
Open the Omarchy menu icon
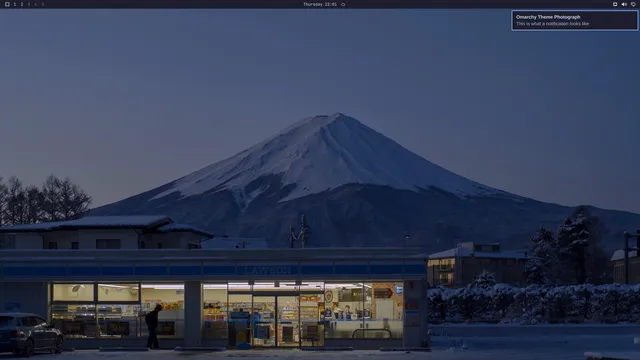7,4
